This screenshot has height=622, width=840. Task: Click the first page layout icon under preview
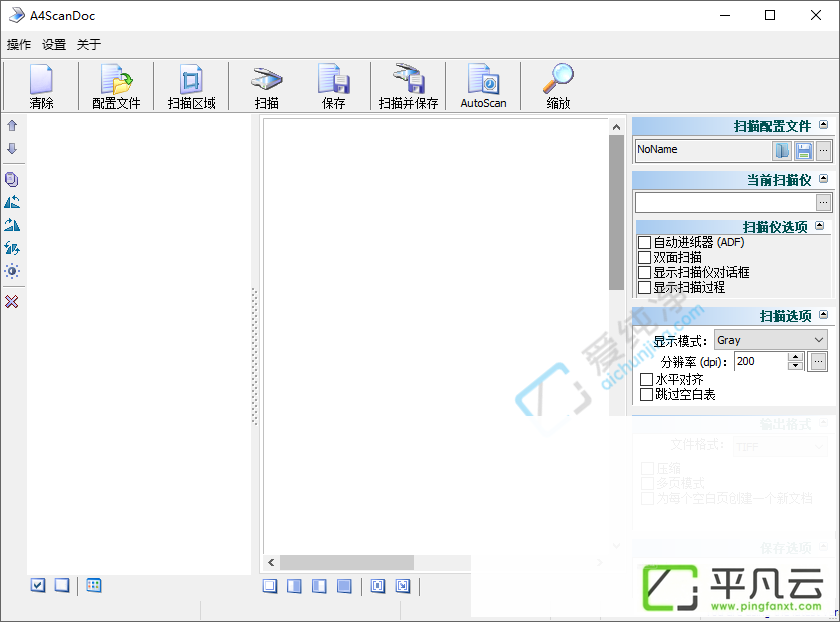coord(270,586)
